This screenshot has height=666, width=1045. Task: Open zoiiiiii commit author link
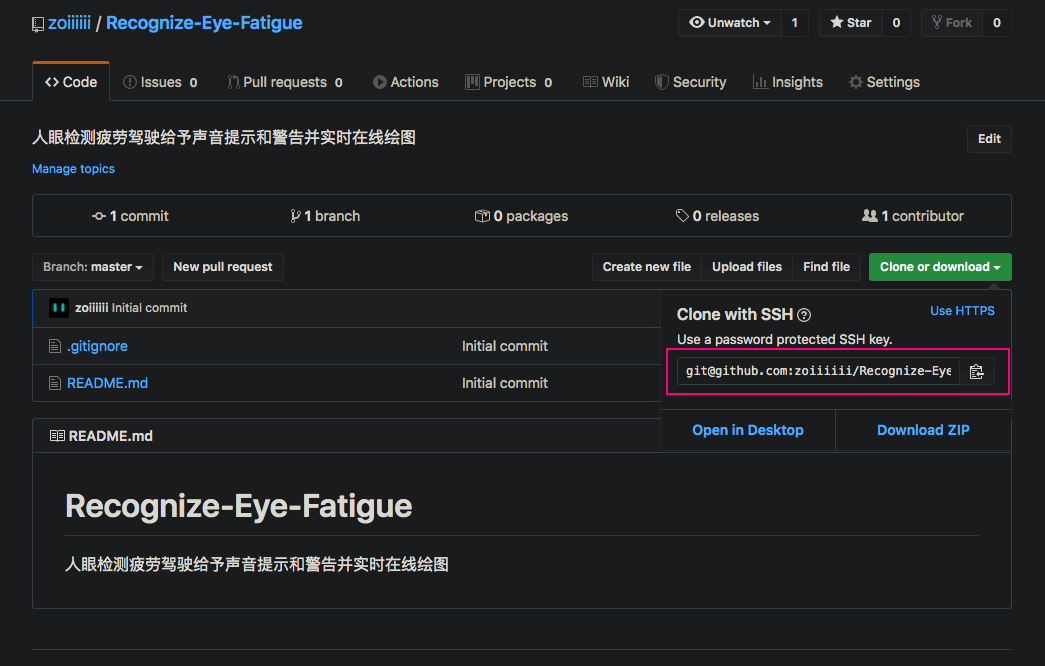(91, 308)
